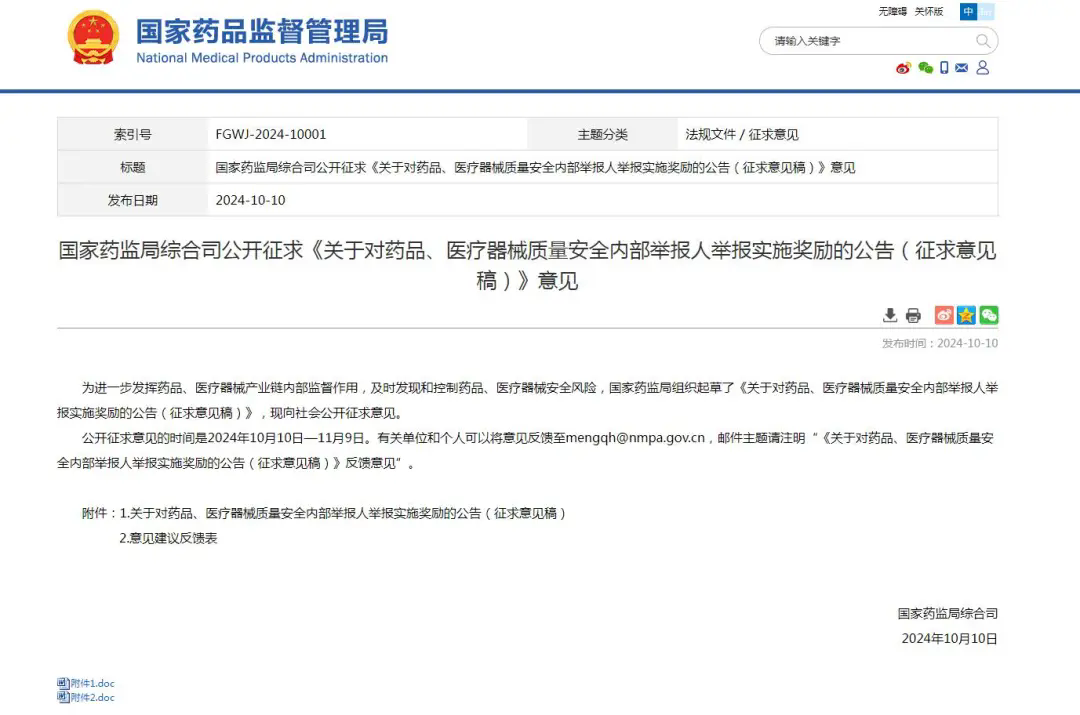This screenshot has height=715, width=1080.
Task: Open 无障碍 accessibility mode
Action: pos(892,12)
